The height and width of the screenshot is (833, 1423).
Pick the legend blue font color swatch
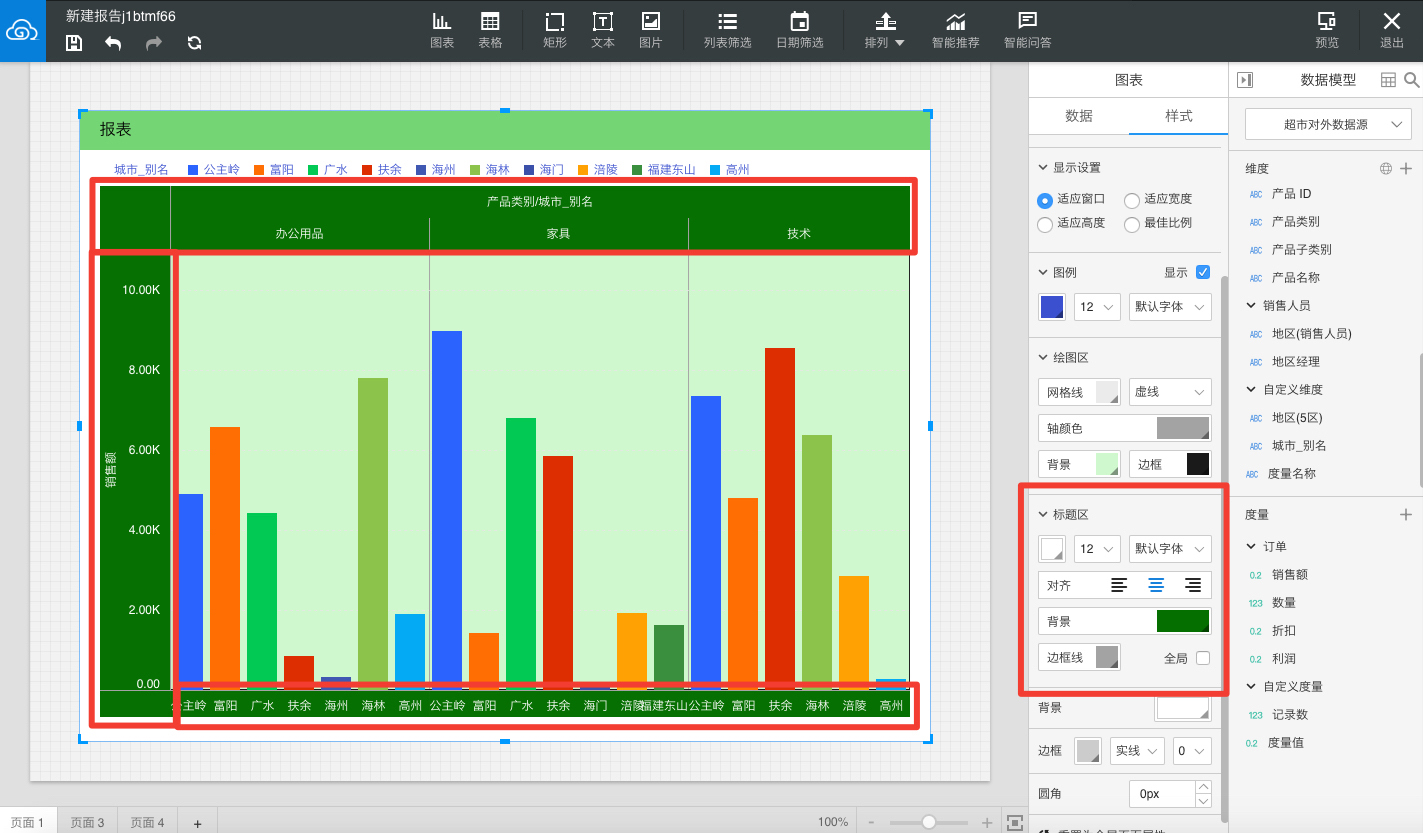click(1052, 307)
